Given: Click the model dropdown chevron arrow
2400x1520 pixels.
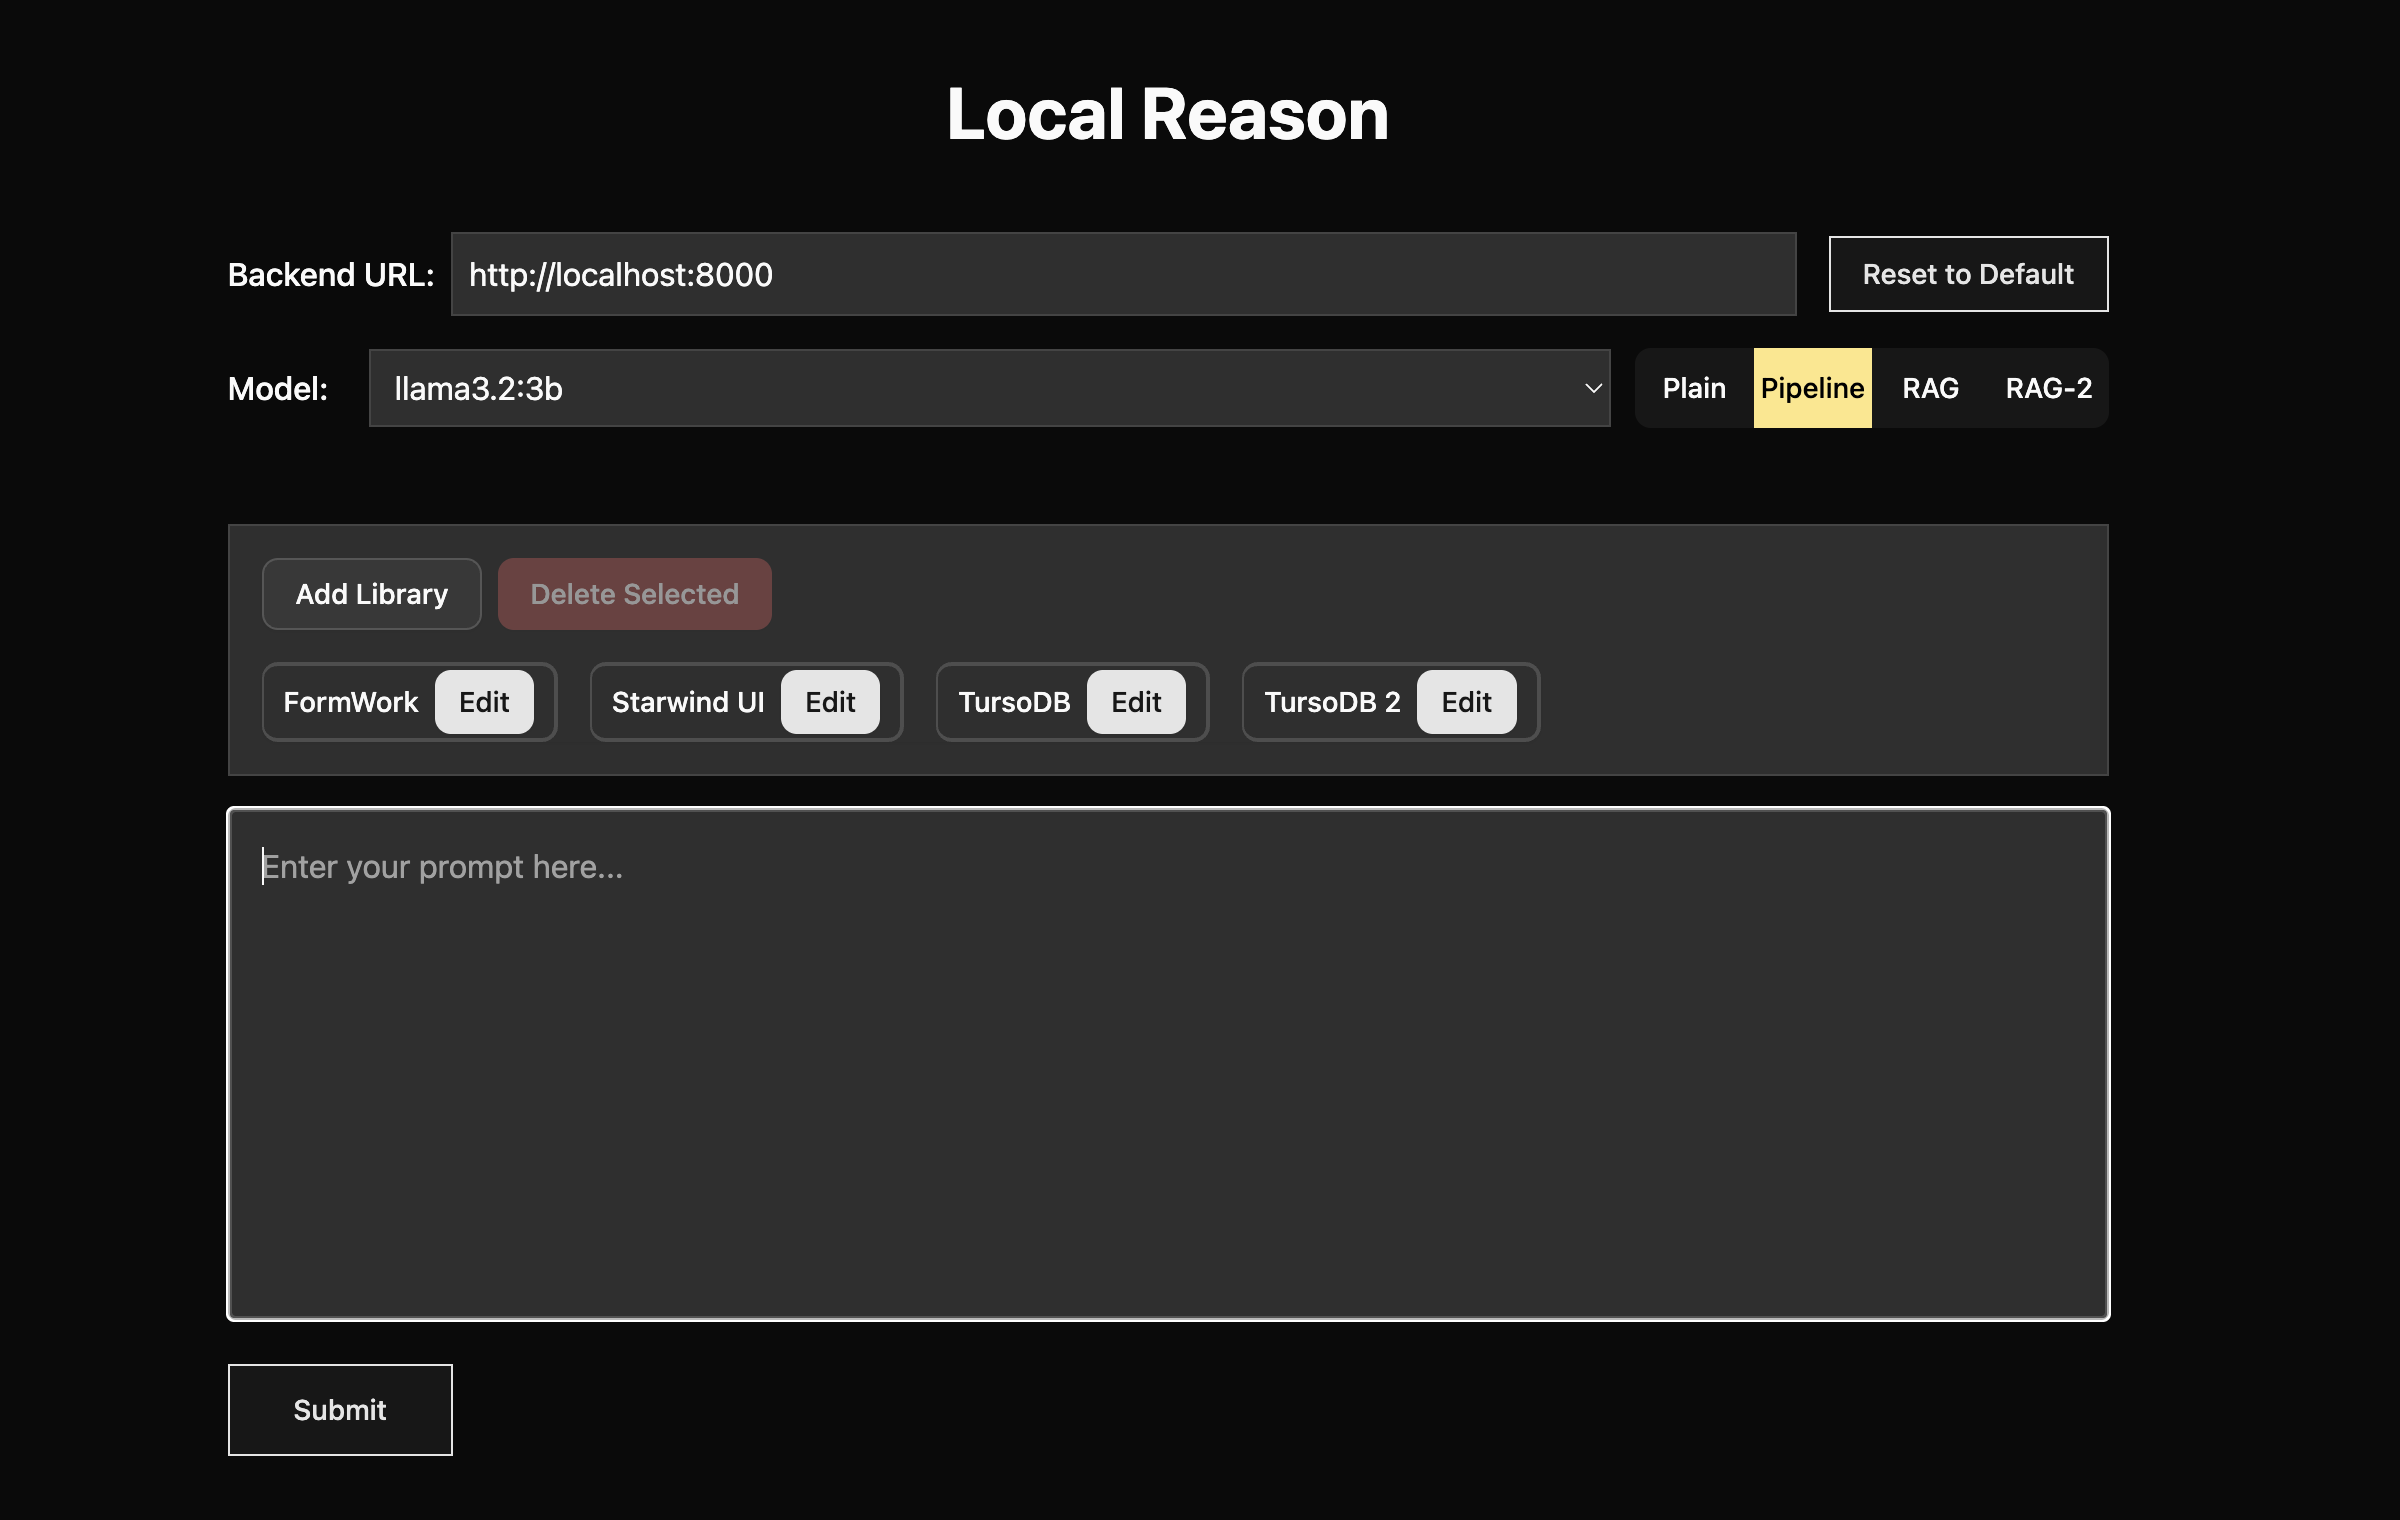Looking at the screenshot, I should click(1593, 388).
